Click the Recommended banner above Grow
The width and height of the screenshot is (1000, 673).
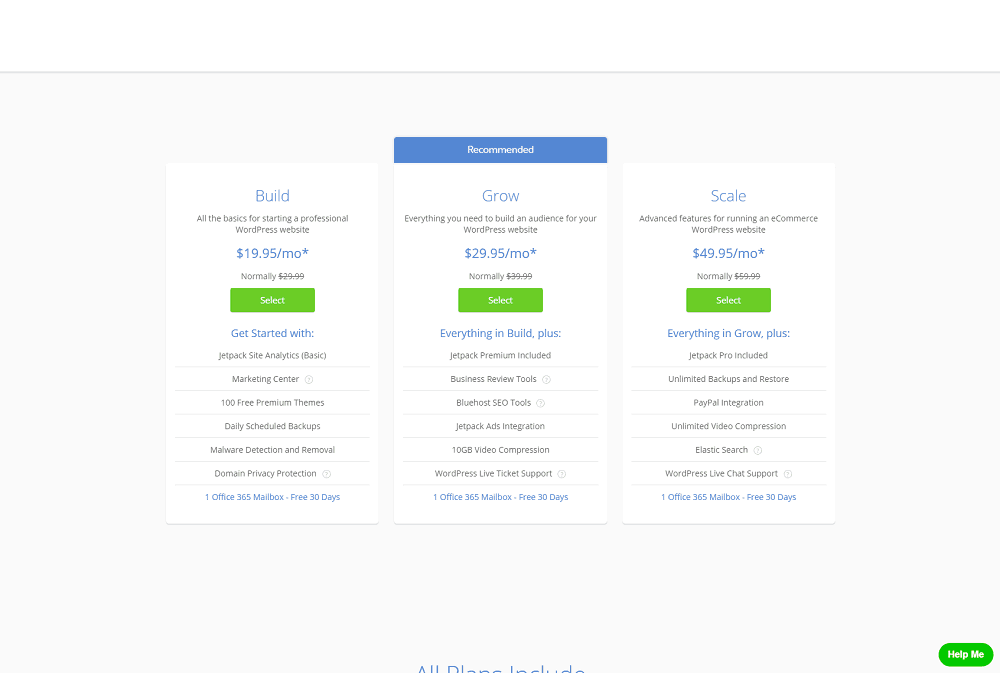tap(501, 150)
